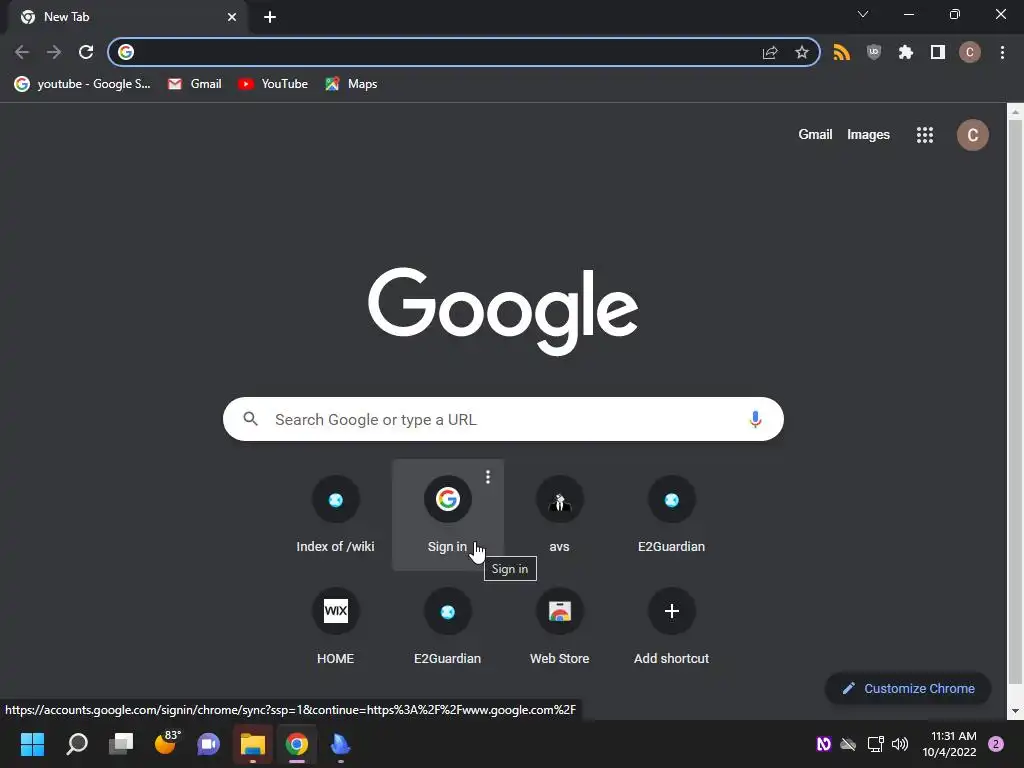Open the E2Guardian shortcut beside Web Store
The width and height of the screenshot is (1024, 768).
[447, 627]
